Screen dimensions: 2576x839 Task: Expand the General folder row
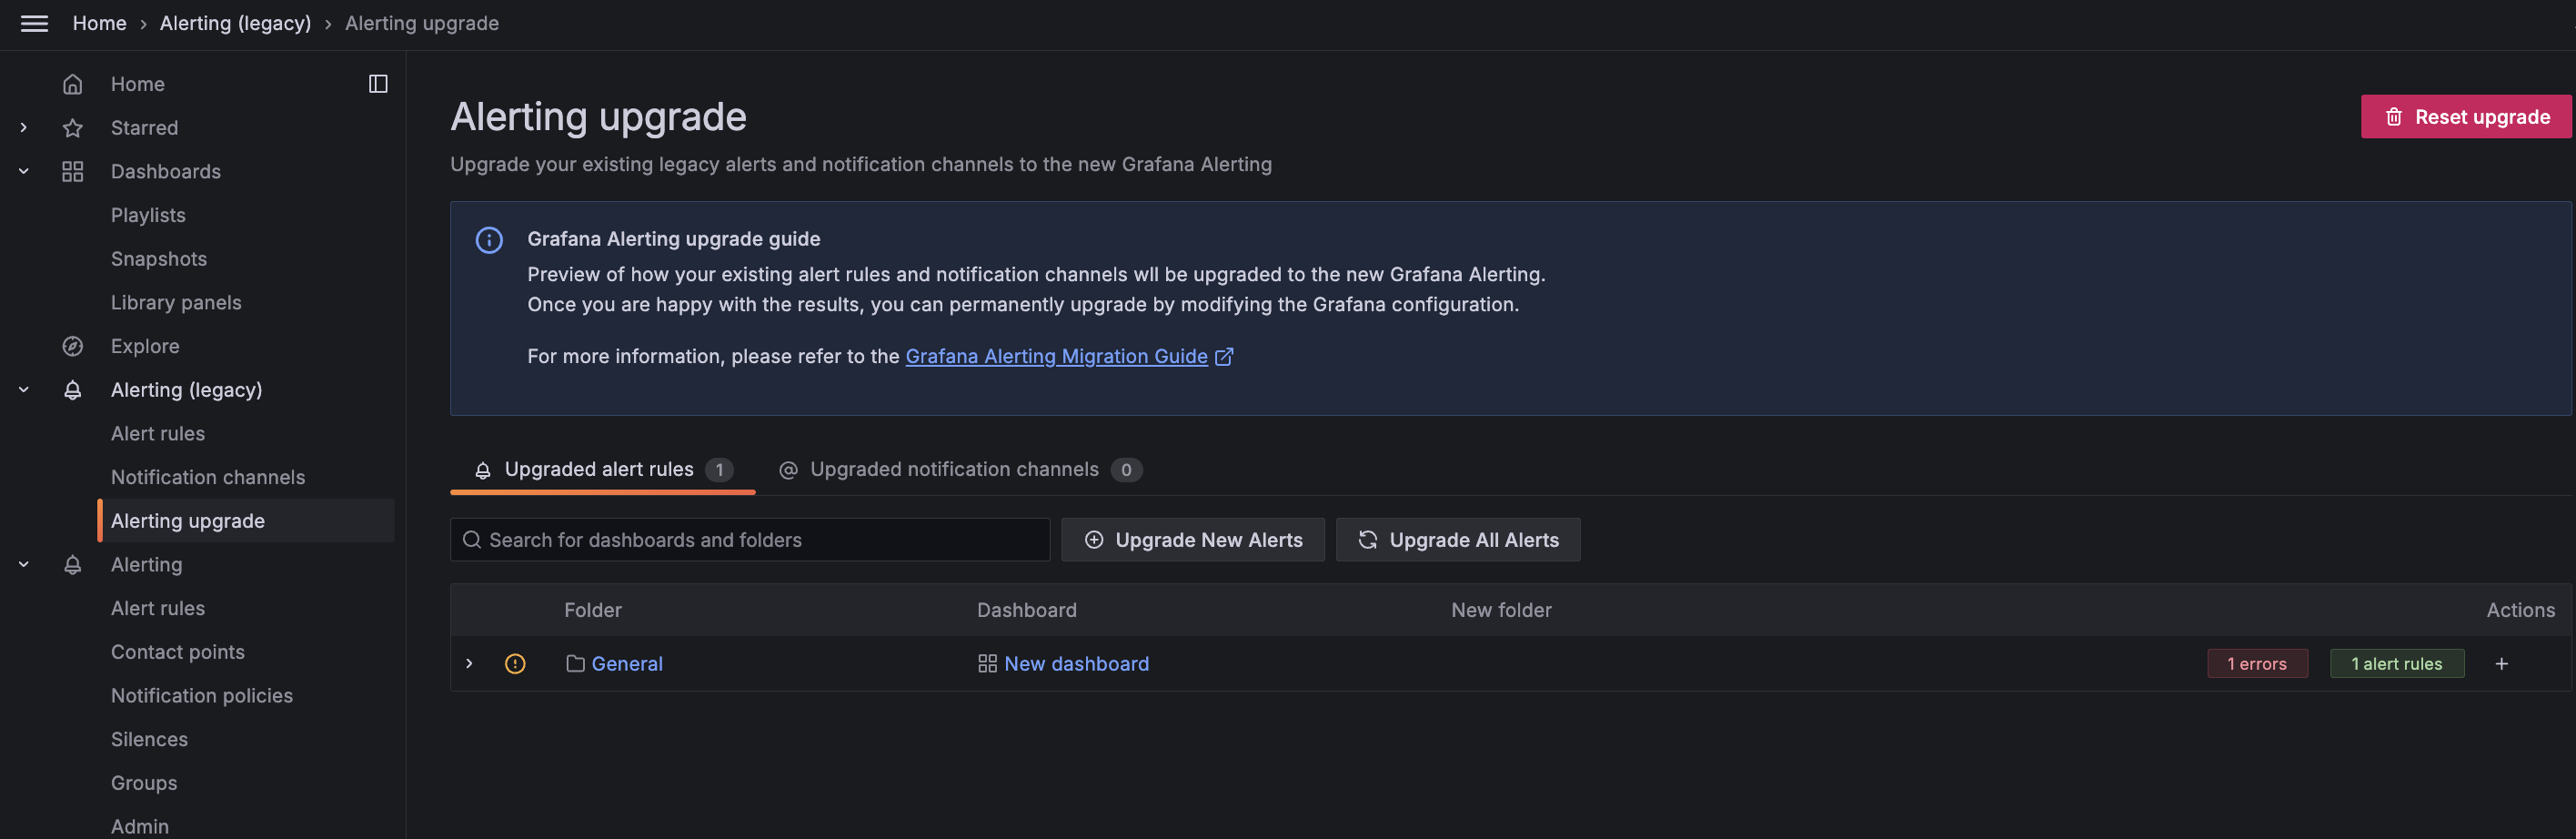(x=469, y=663)
